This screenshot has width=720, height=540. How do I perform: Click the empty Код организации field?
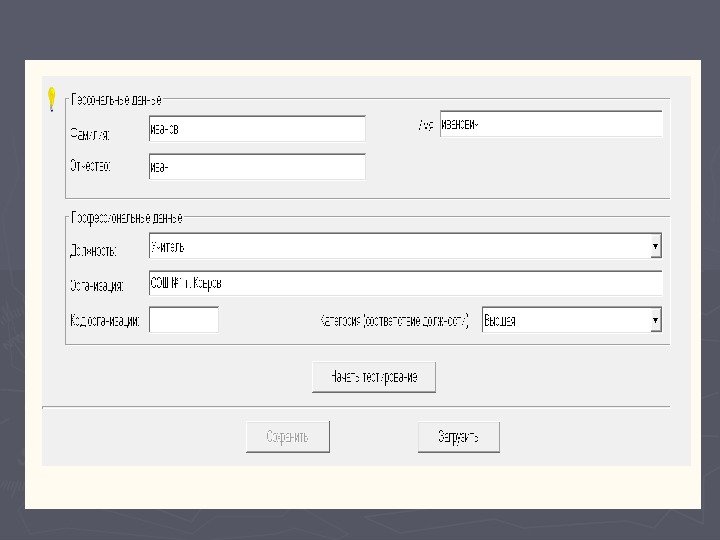click(183, 320)
